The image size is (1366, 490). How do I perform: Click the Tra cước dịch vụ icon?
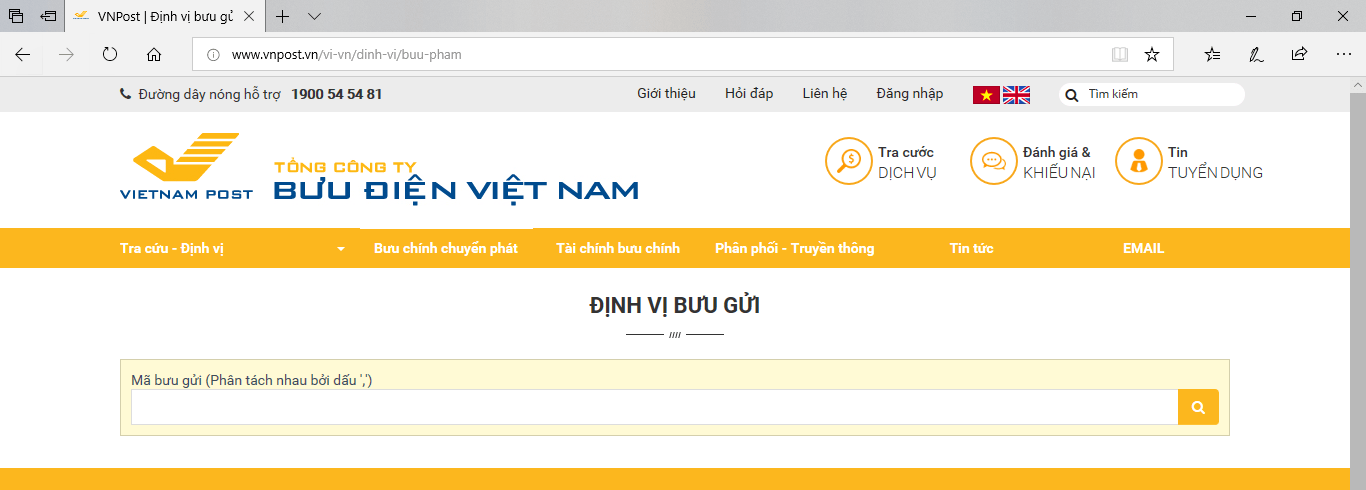point(849,161)
